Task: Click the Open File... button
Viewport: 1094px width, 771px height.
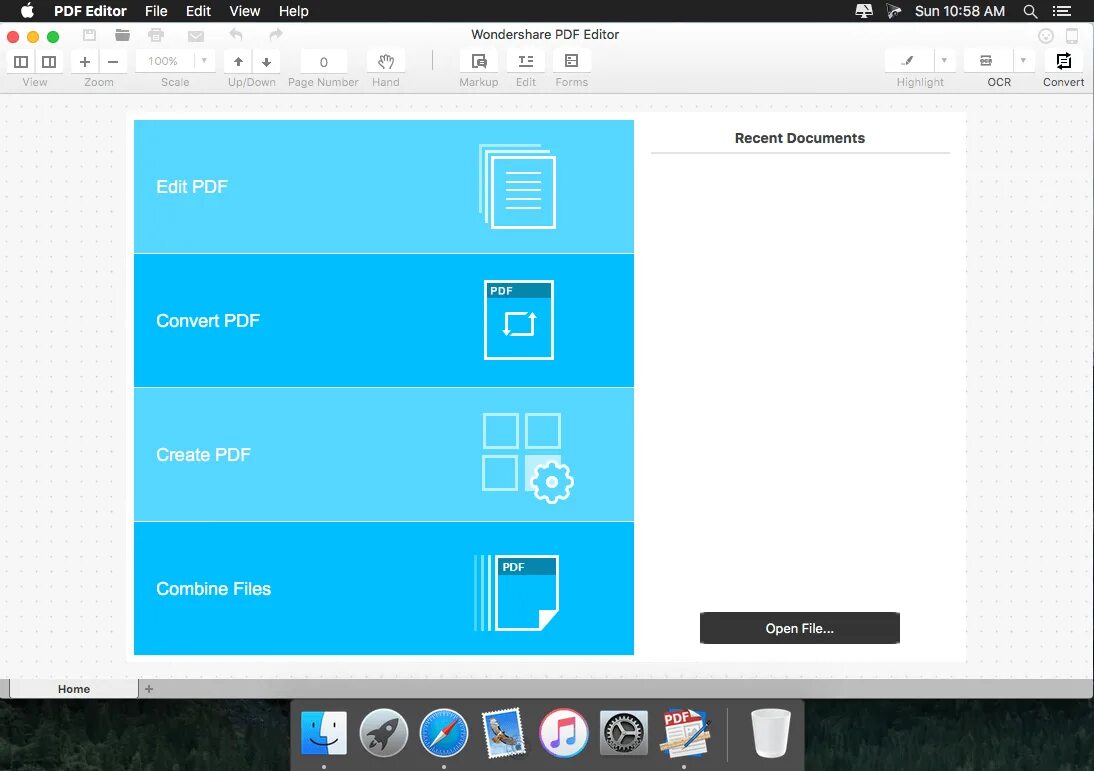Action: point(800,628)
